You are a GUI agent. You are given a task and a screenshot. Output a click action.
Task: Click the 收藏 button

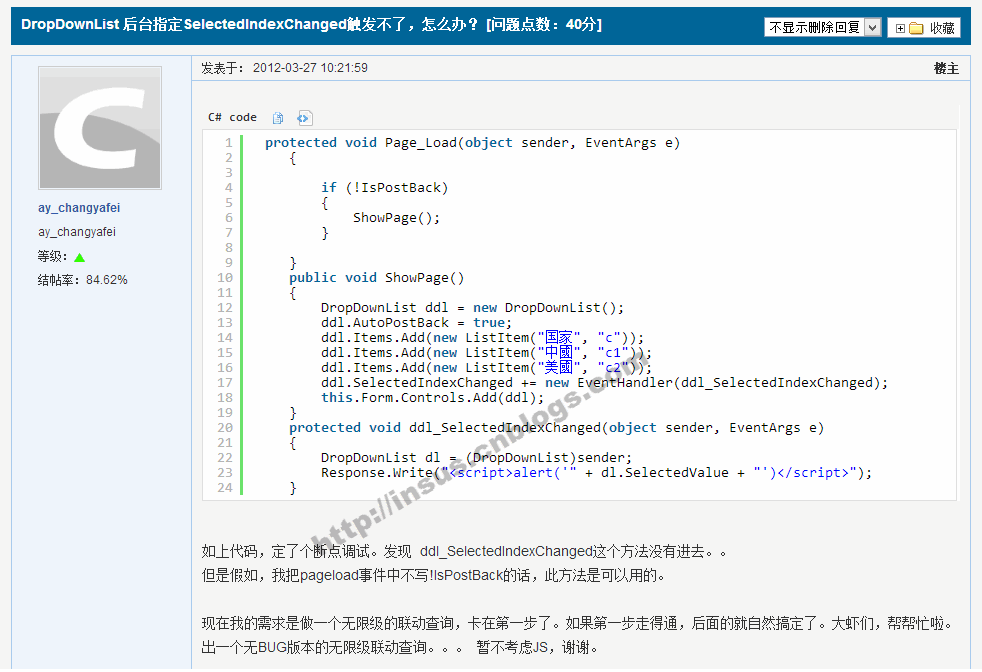tap(924, 28)
